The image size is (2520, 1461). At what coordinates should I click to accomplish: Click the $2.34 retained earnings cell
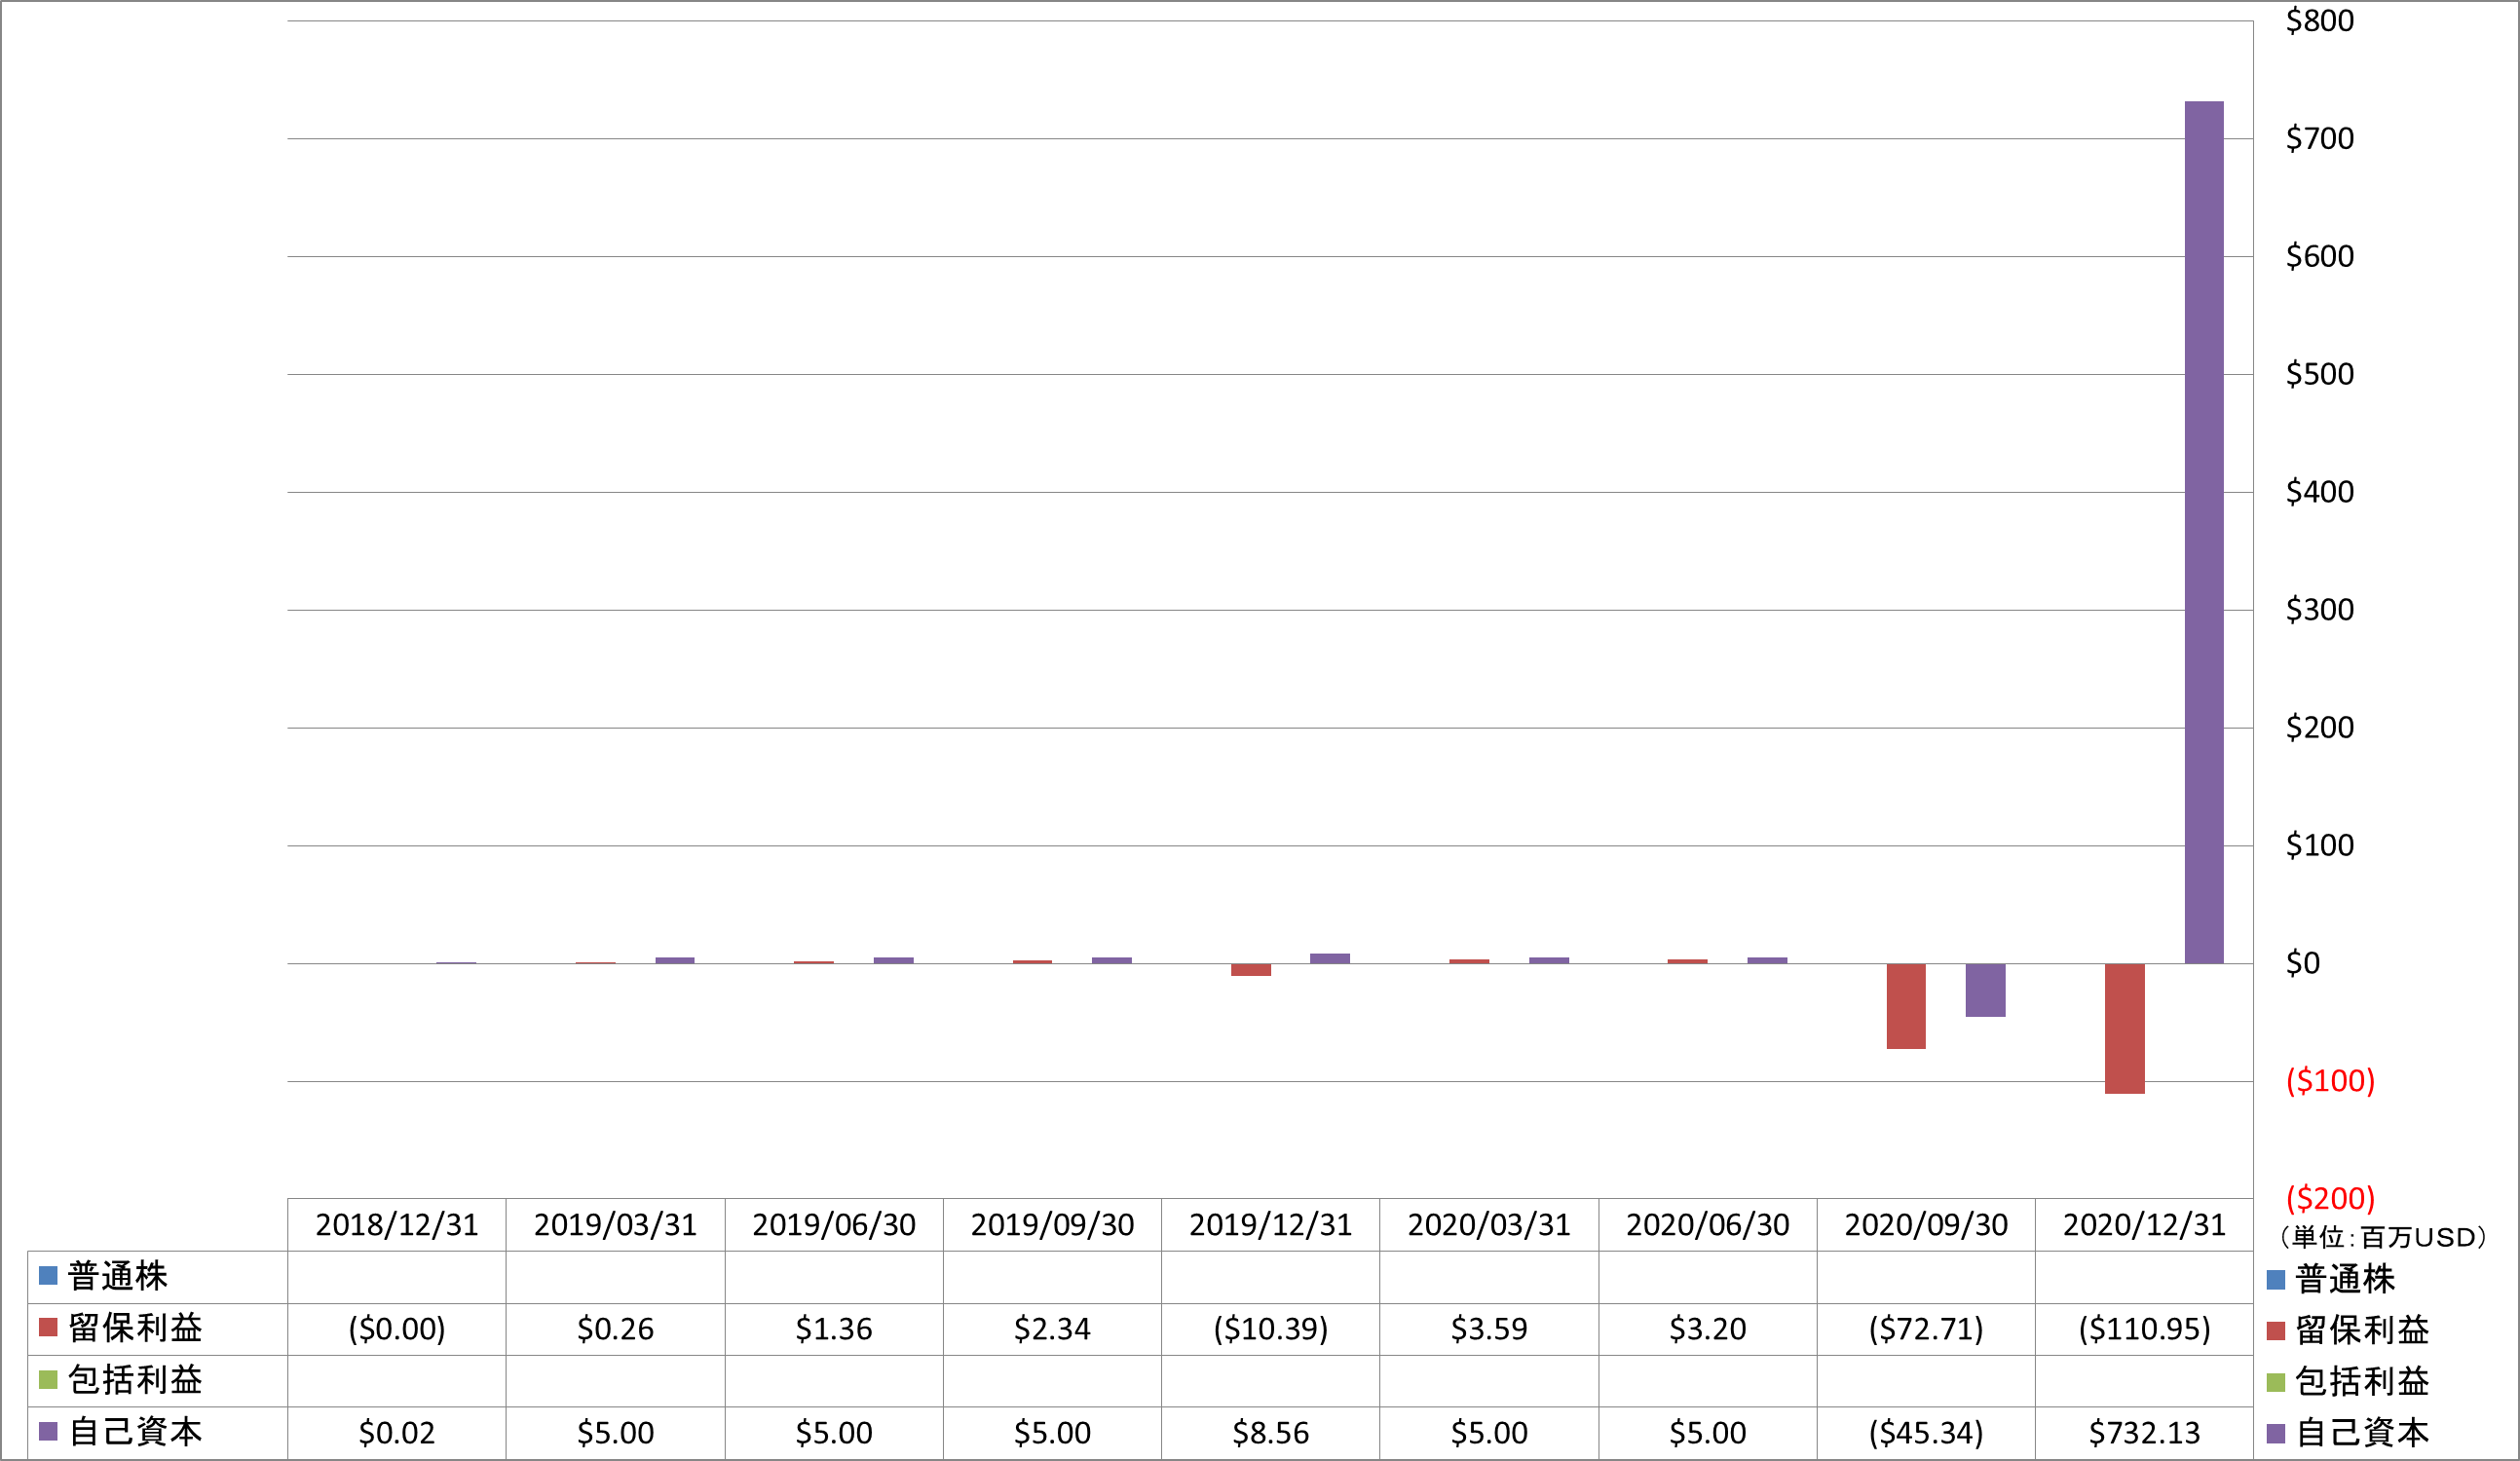tap(1052, 1329)
